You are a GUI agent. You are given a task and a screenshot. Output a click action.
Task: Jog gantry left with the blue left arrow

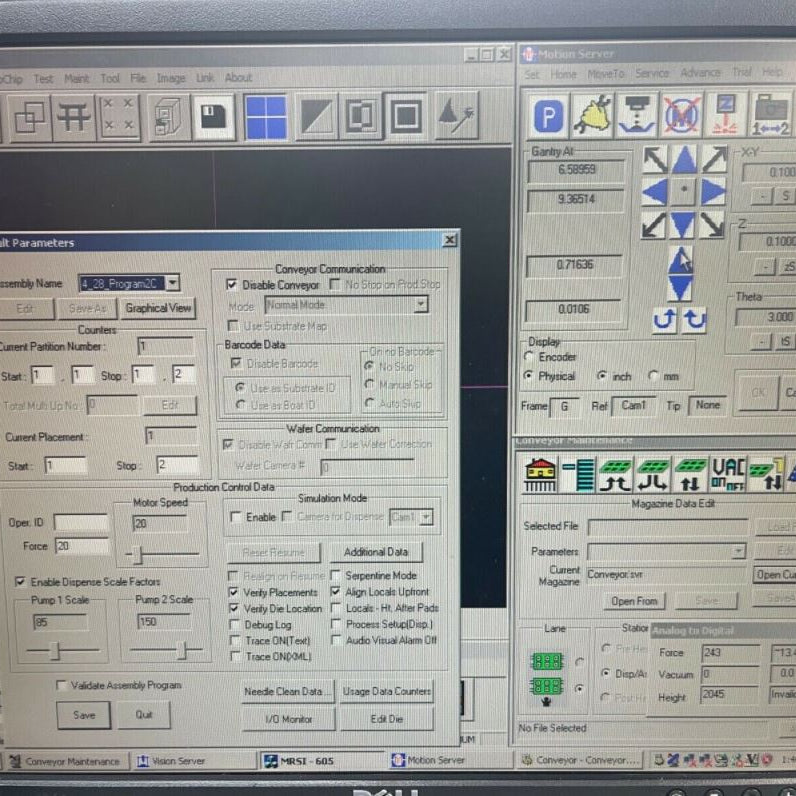coord(654,193)
